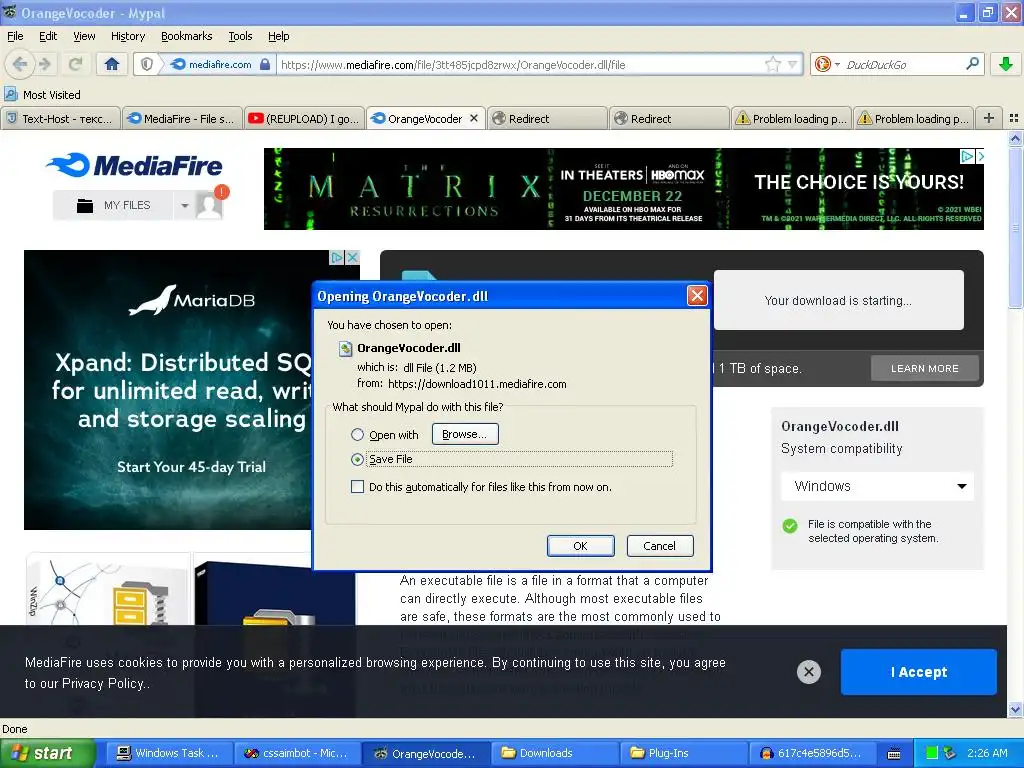
Task: Open the Most Visited bookmarks folder
Action: [x=43, y=95]
